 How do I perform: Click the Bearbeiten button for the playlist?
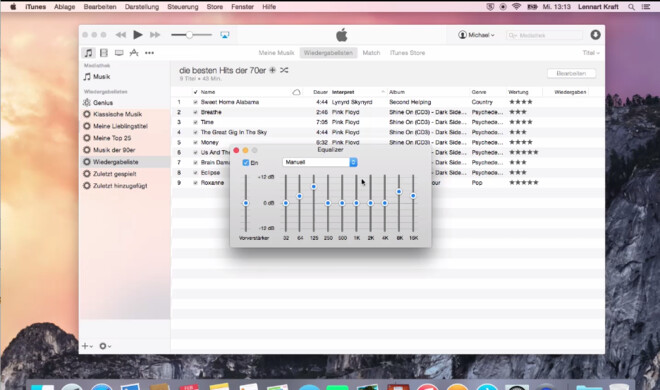571,73
